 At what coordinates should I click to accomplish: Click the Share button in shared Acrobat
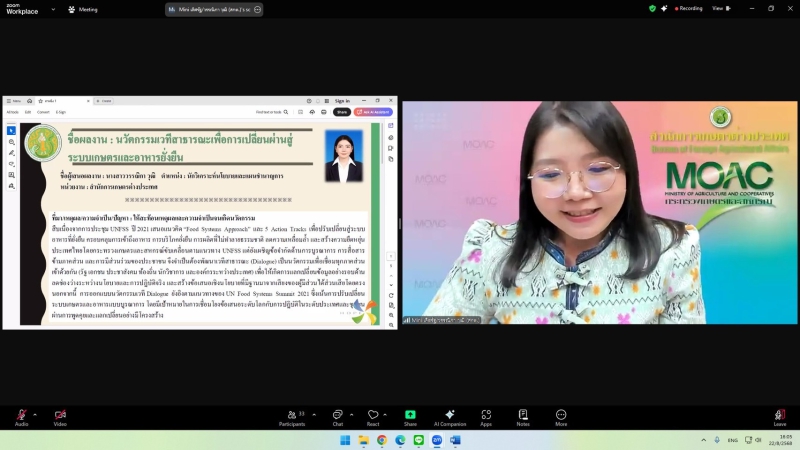(342, 112)
